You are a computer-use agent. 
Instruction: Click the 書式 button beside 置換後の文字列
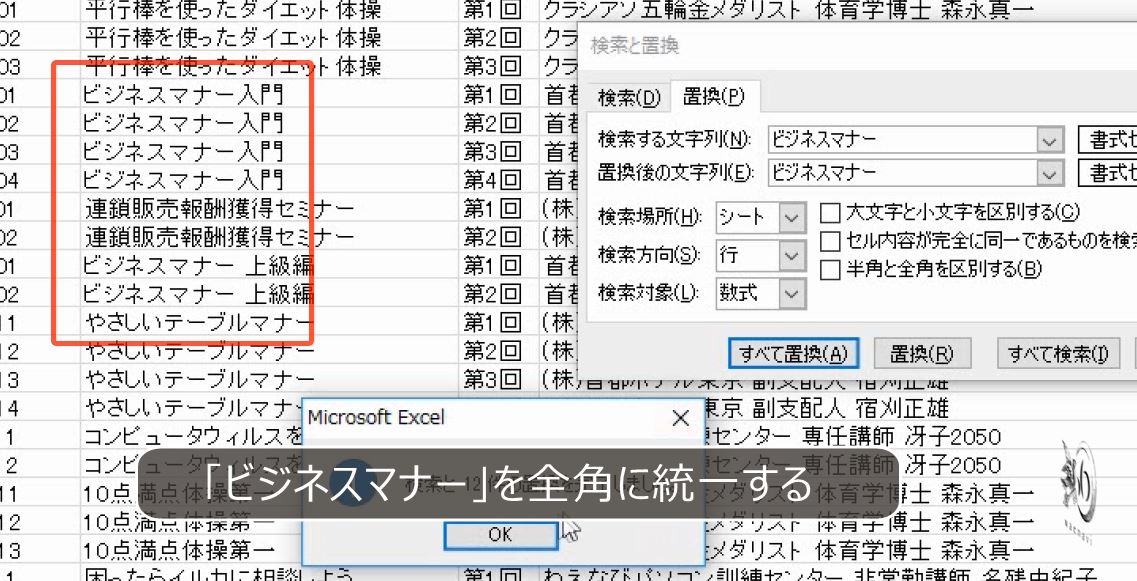point(1107,173)
